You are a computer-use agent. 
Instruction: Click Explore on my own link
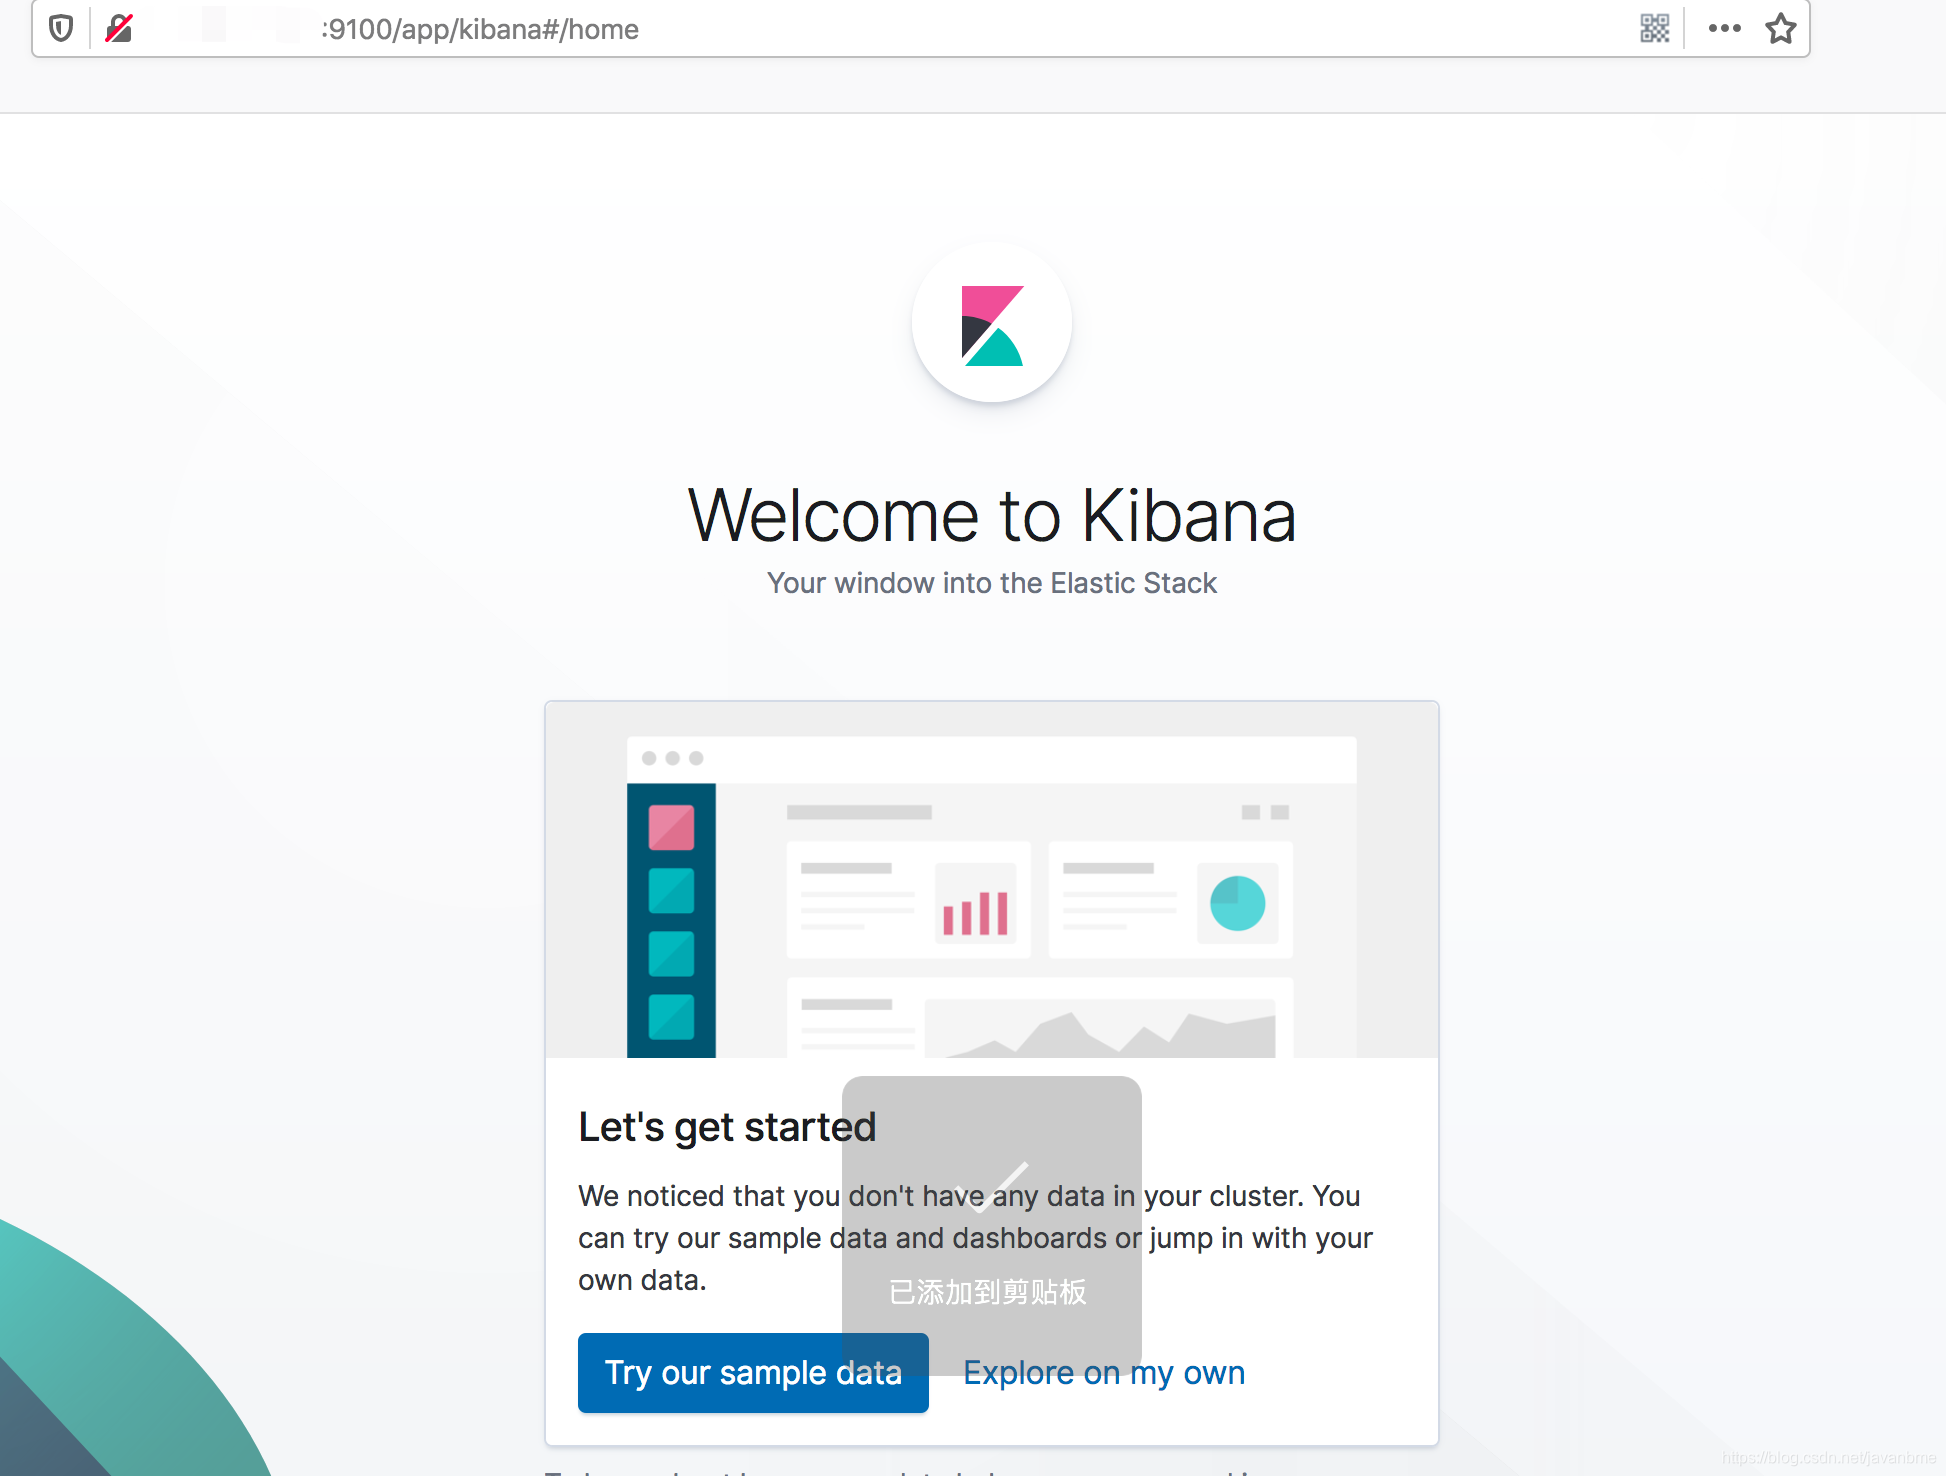click(x=1104, y=1373)
